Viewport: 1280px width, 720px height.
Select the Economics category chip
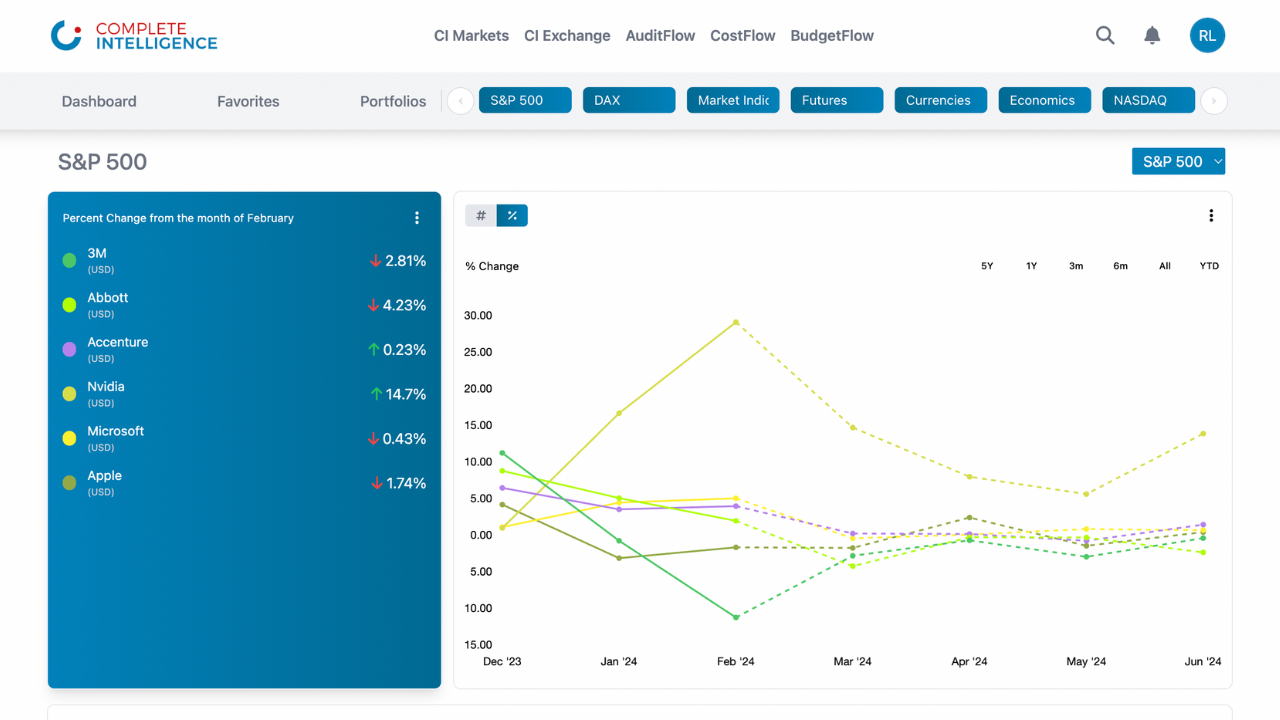1045,100
